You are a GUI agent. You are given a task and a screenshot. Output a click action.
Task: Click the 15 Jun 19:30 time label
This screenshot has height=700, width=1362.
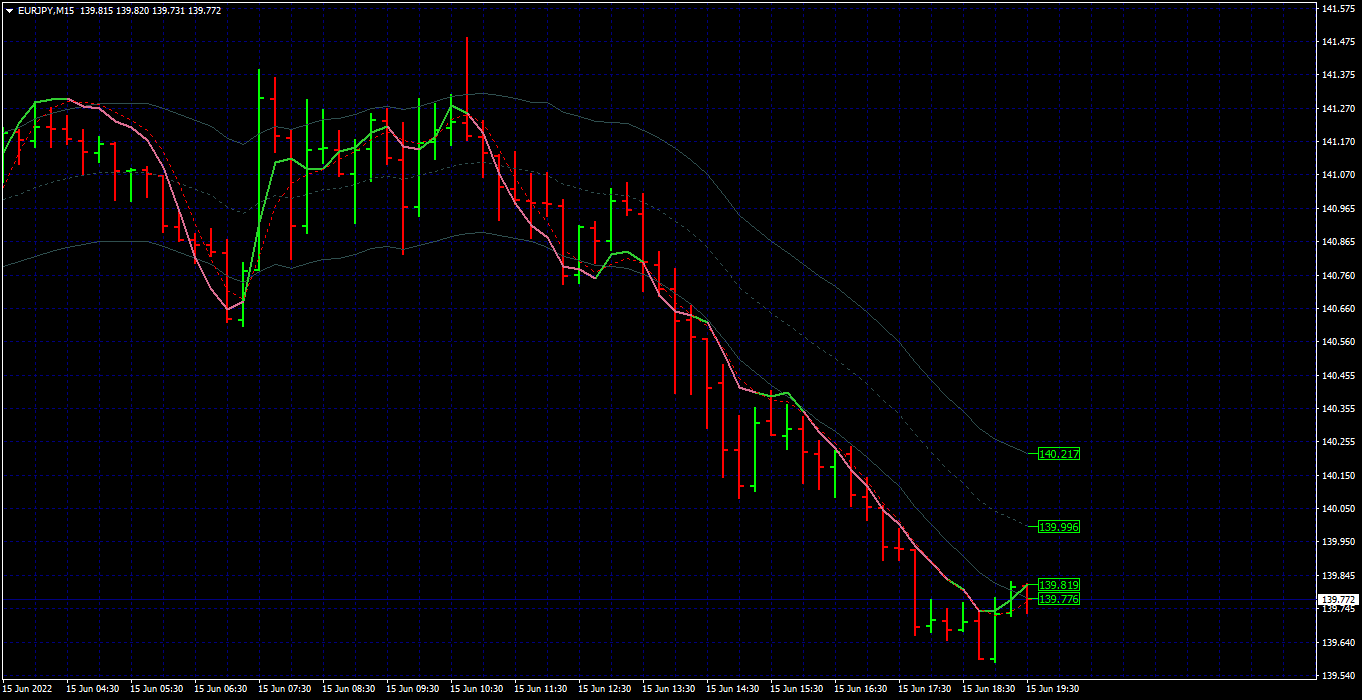click(1052, 689)
